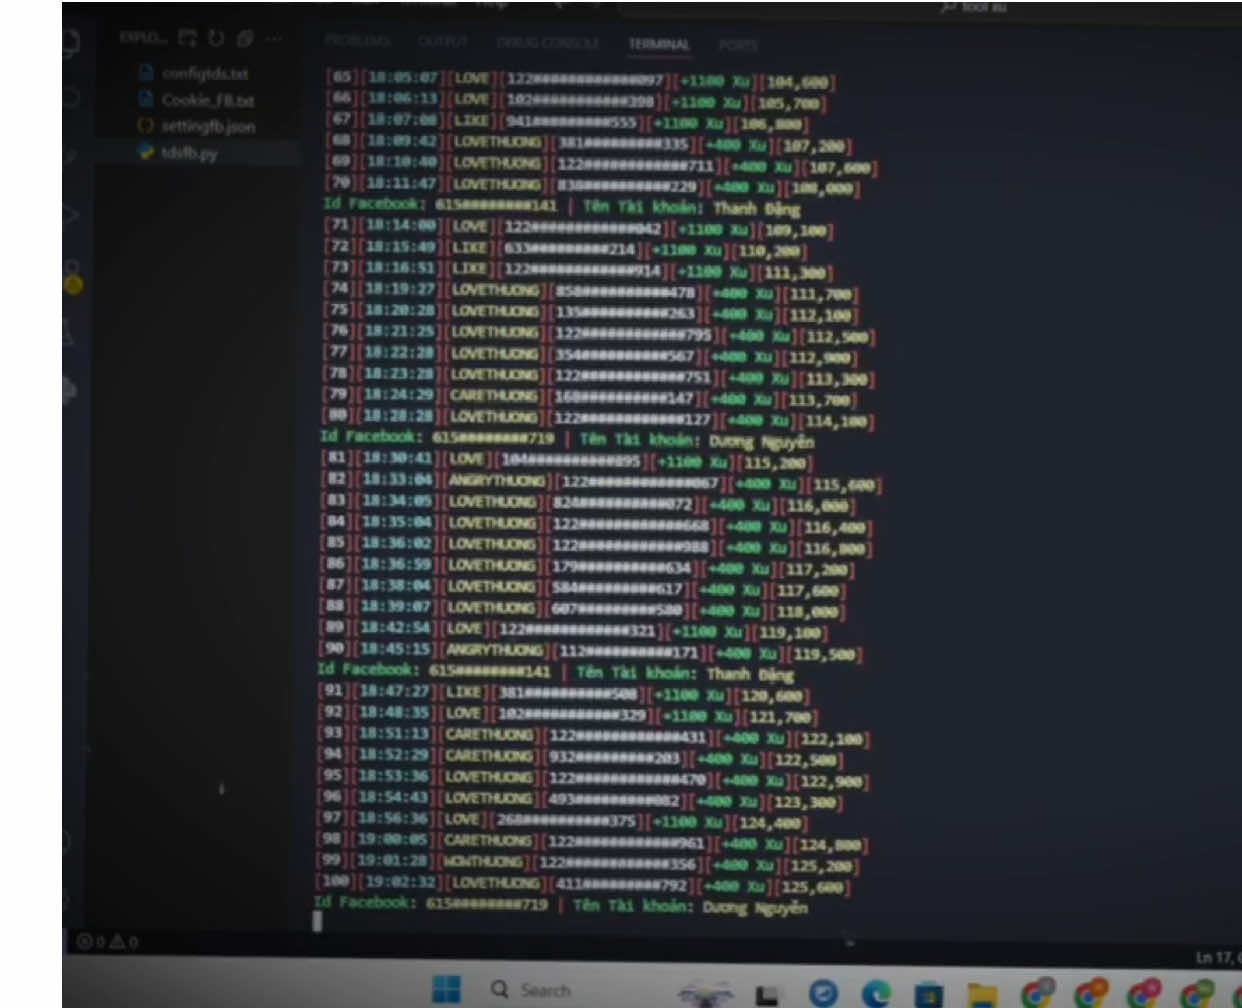Click the Ln 17 cursor position indicator

tap(1218, 958)
